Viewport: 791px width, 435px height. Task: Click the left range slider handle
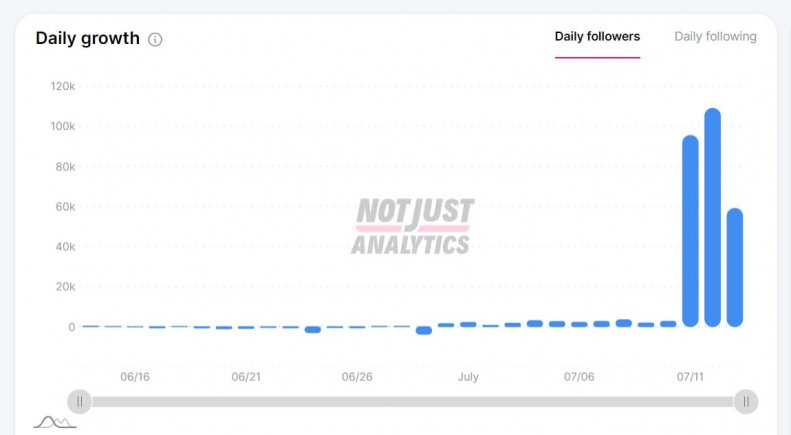(x=79, y=402)
